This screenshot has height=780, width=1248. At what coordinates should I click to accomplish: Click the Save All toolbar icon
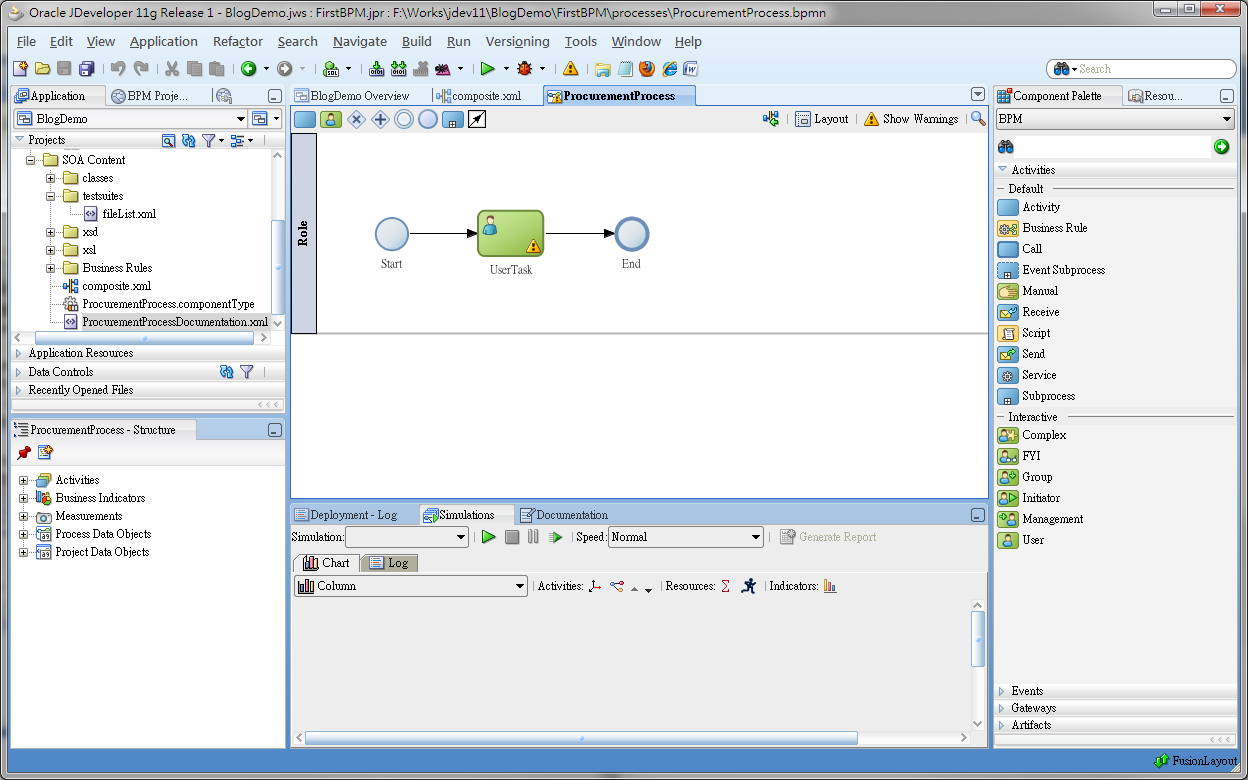87,69
